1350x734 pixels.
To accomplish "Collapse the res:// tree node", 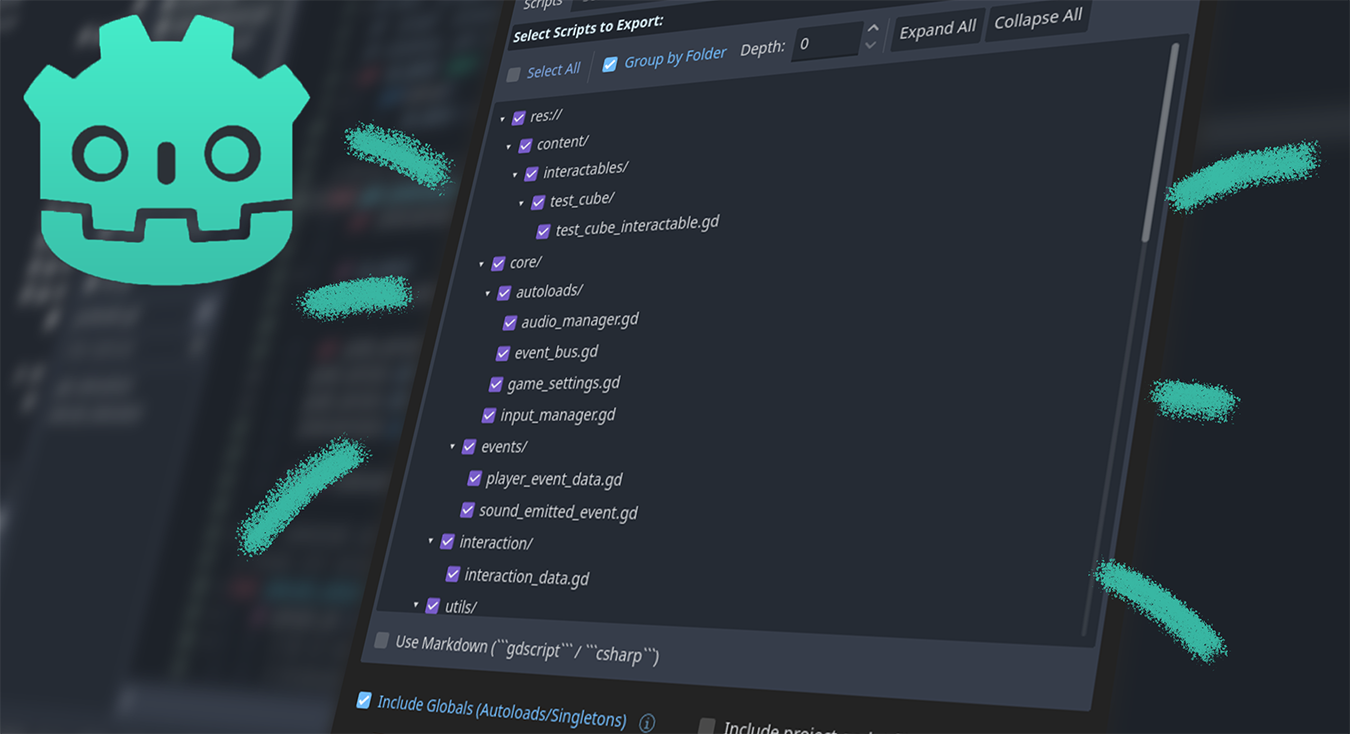I will pyautogui.click(x=502, y=118).
